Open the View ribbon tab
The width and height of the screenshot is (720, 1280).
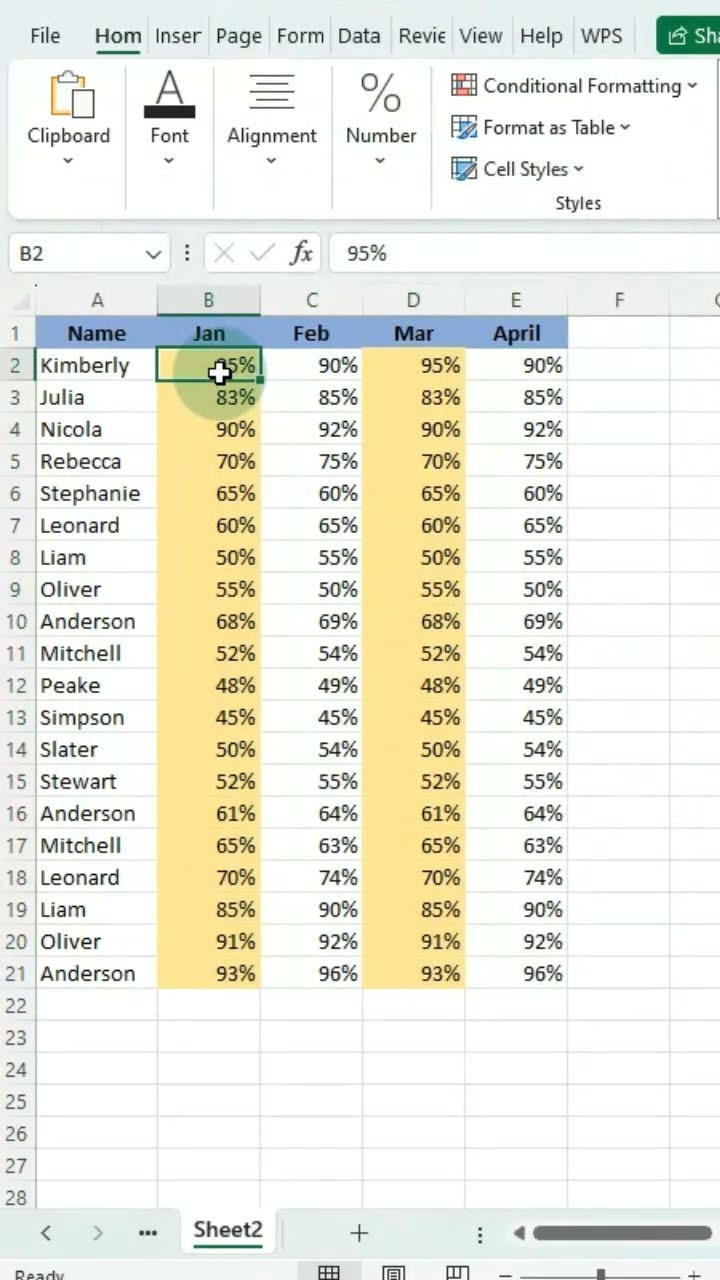480,36
